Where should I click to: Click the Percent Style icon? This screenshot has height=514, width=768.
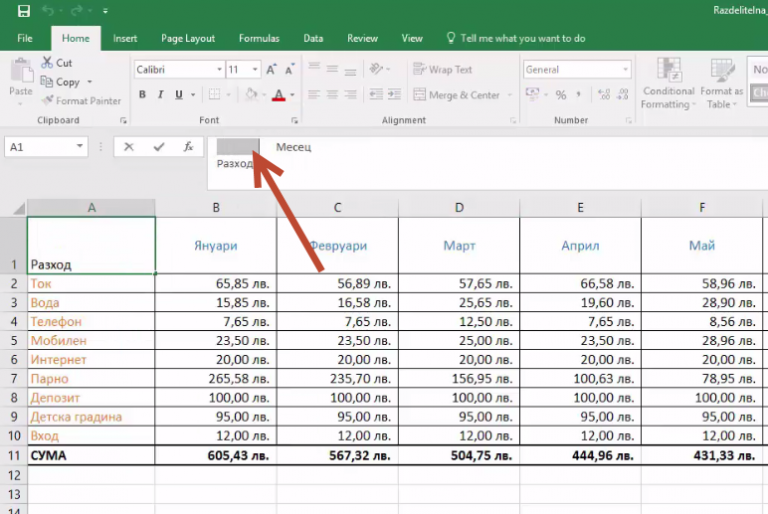pos(561,95)
